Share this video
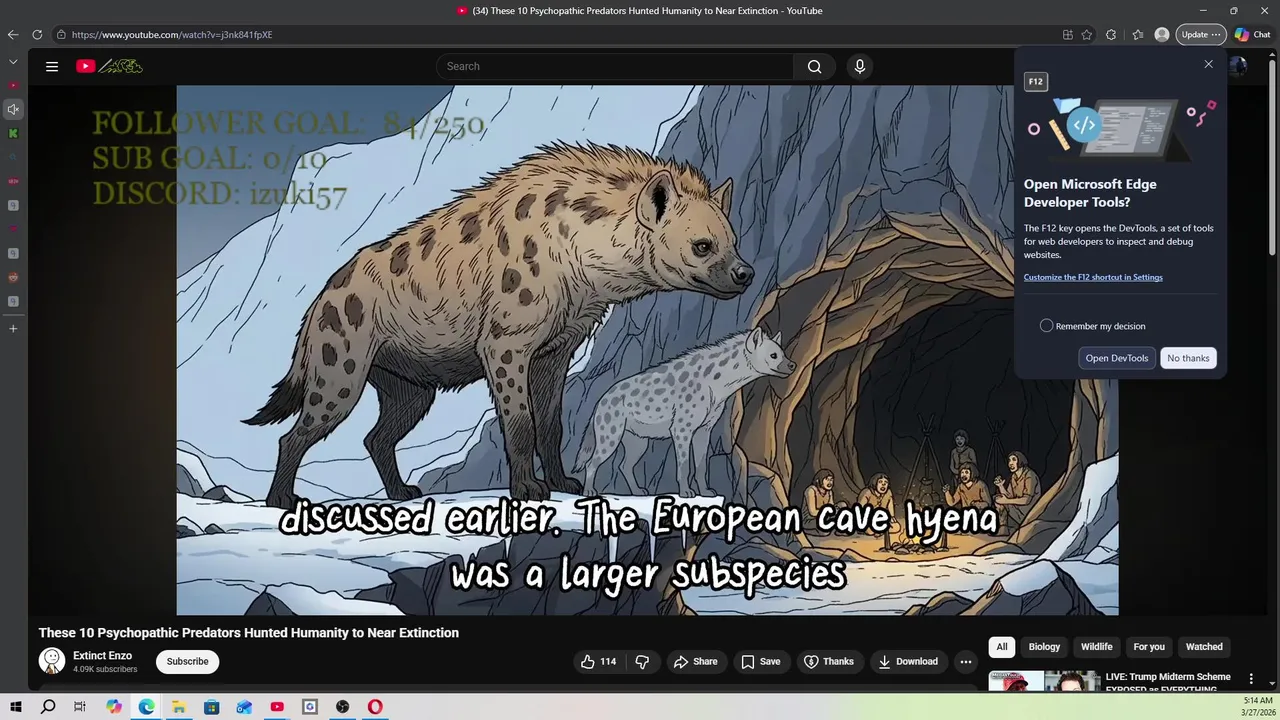Screen dimensions: 1280x720 coord(695,661)
